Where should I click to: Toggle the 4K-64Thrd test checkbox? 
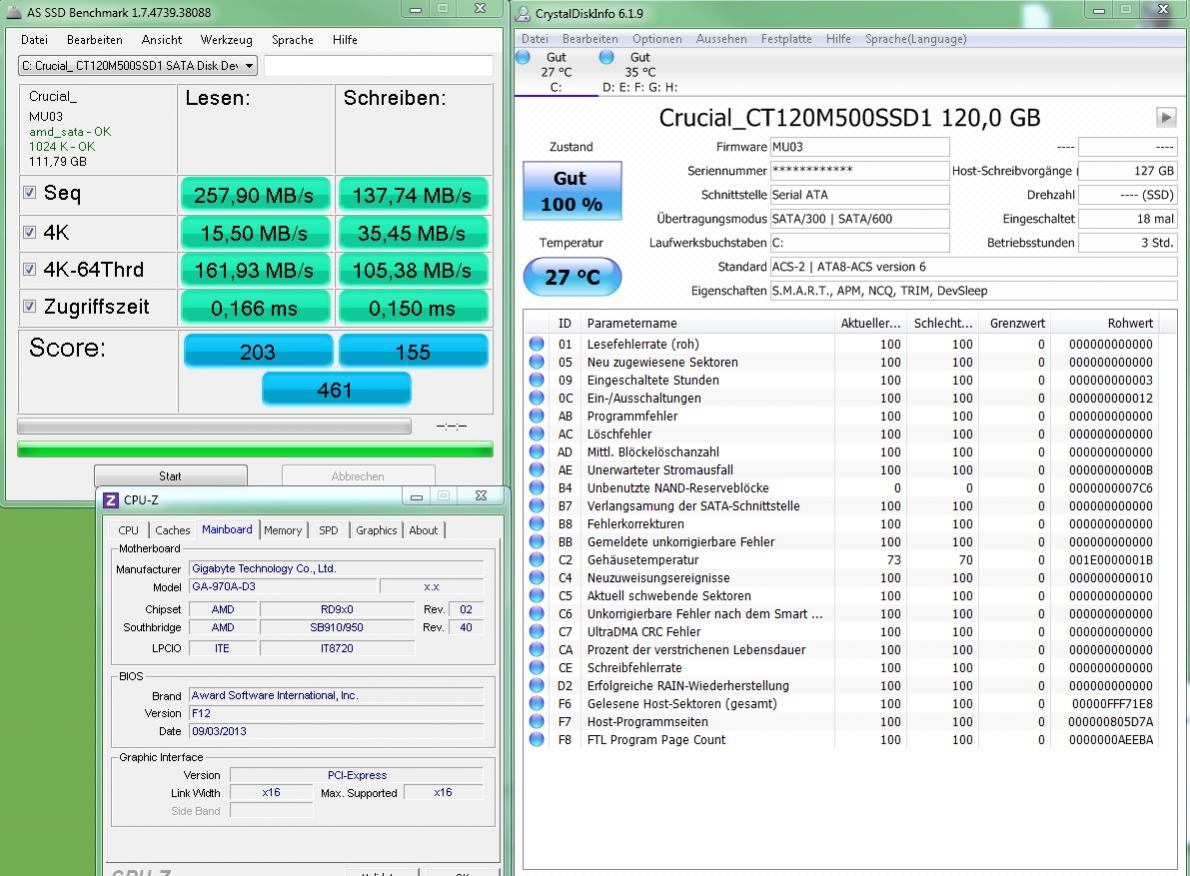(x=29, y=269)
